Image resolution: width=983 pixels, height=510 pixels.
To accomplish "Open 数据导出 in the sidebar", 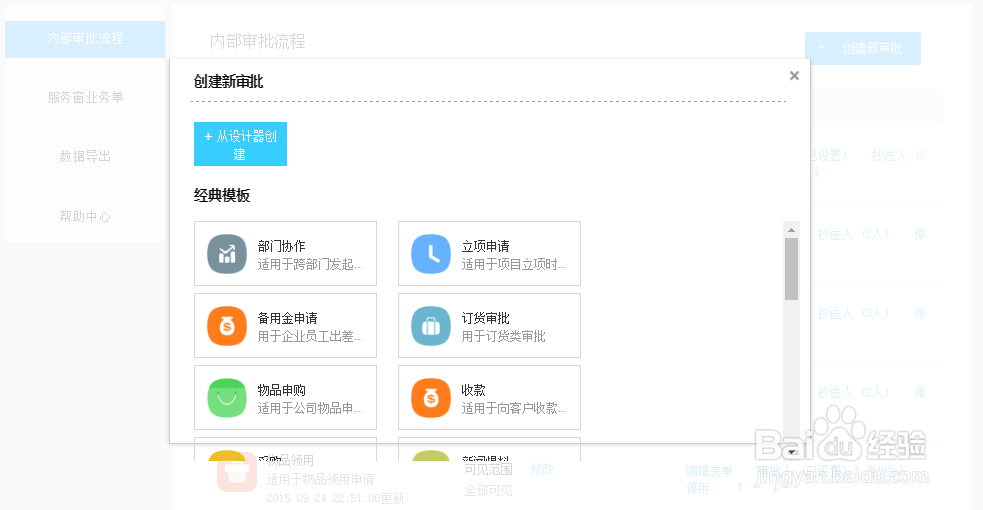I will pyautogui.click(x=85, y=157).
